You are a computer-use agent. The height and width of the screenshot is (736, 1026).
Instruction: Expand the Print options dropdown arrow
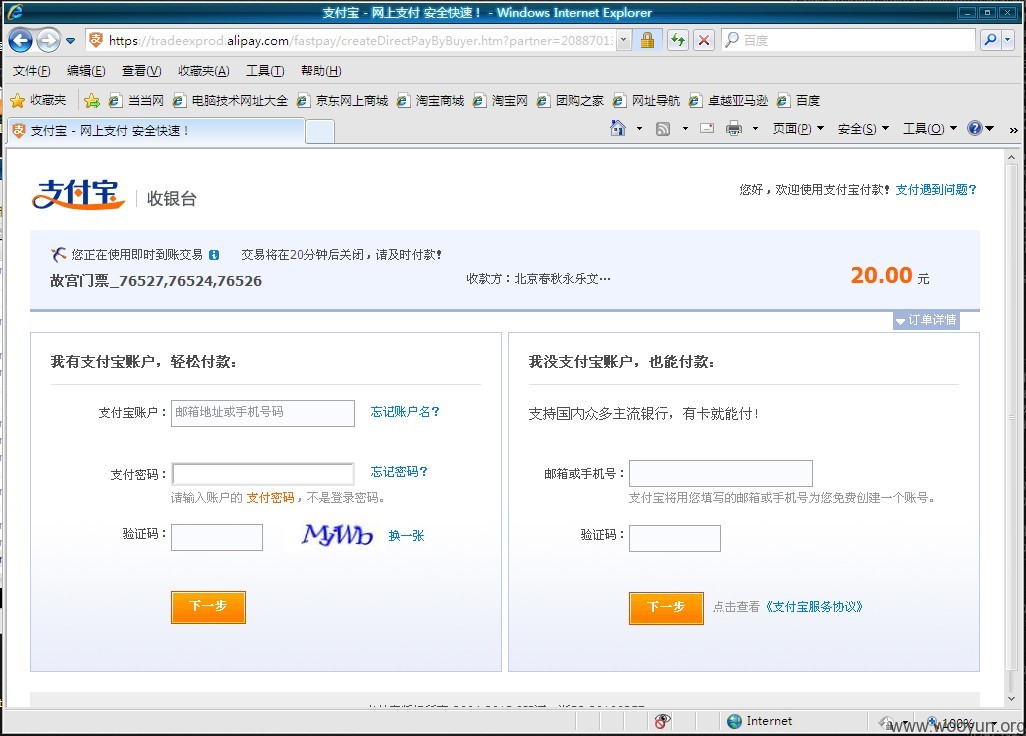(x=755, y=128)
